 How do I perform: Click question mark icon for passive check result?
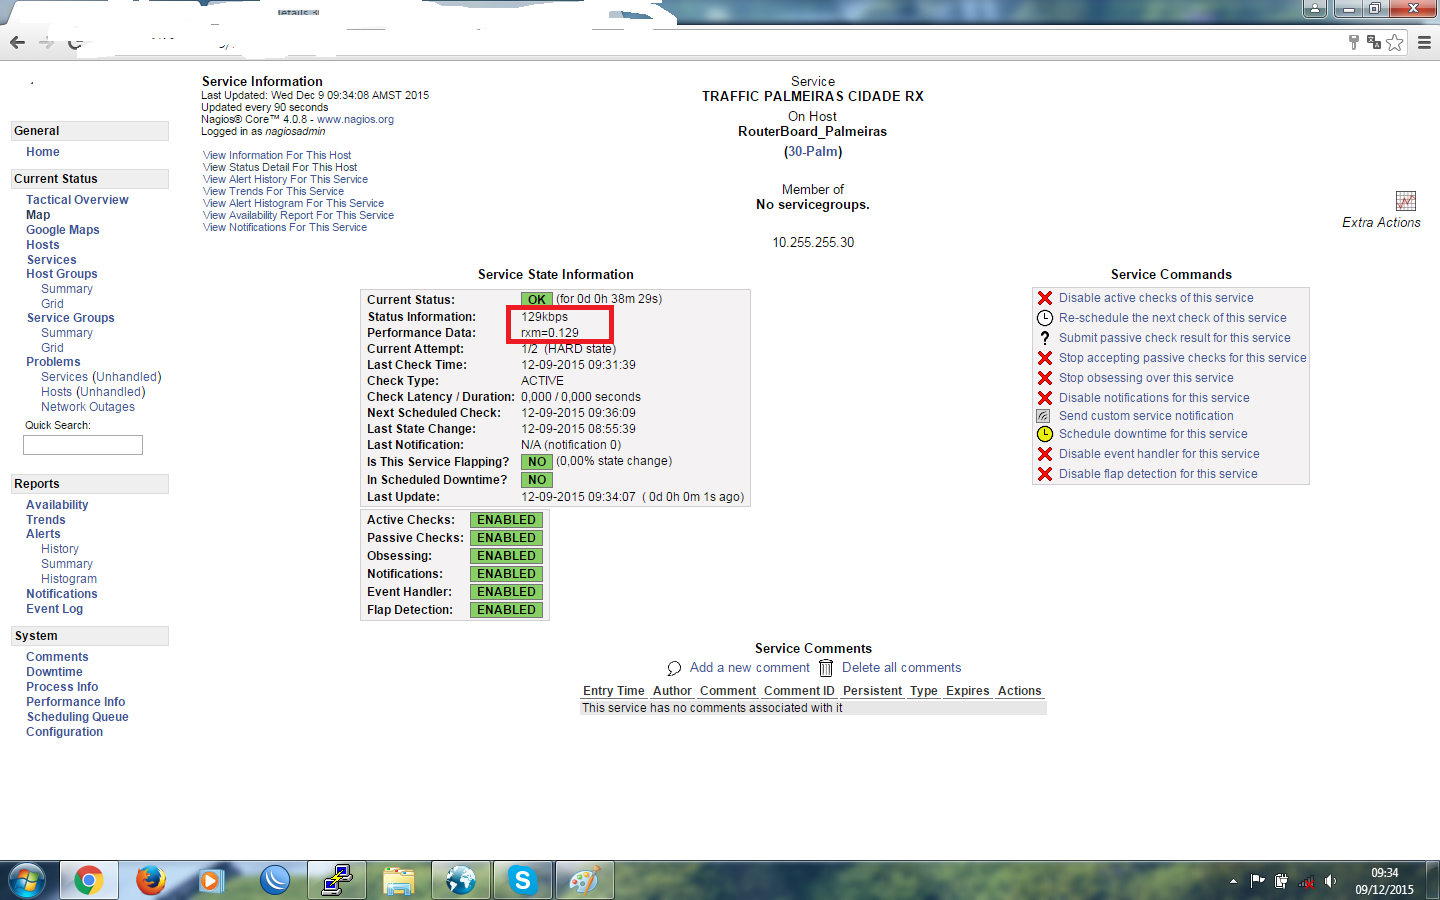(1044, 338)
